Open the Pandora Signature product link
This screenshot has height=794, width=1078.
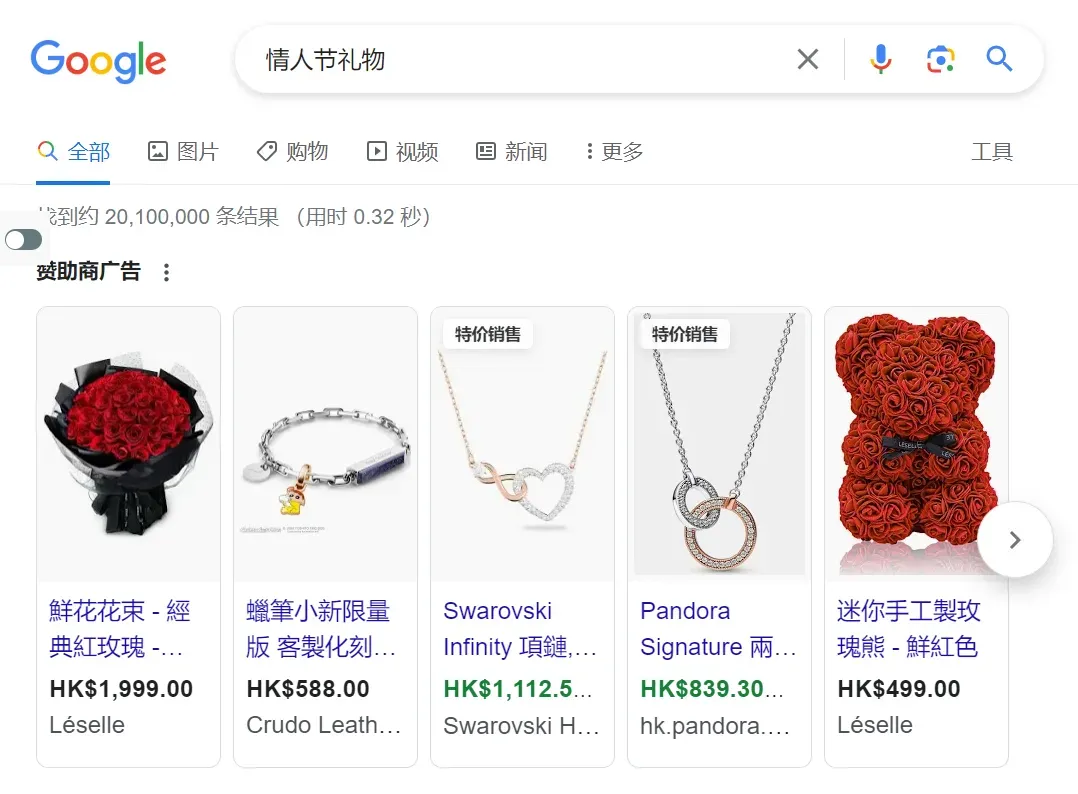tap(718, 629)
